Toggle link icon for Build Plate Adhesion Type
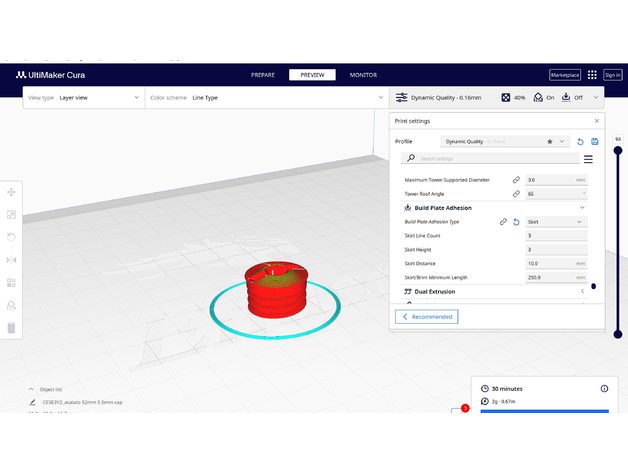 pyautogui.click(x=503, y=222)
